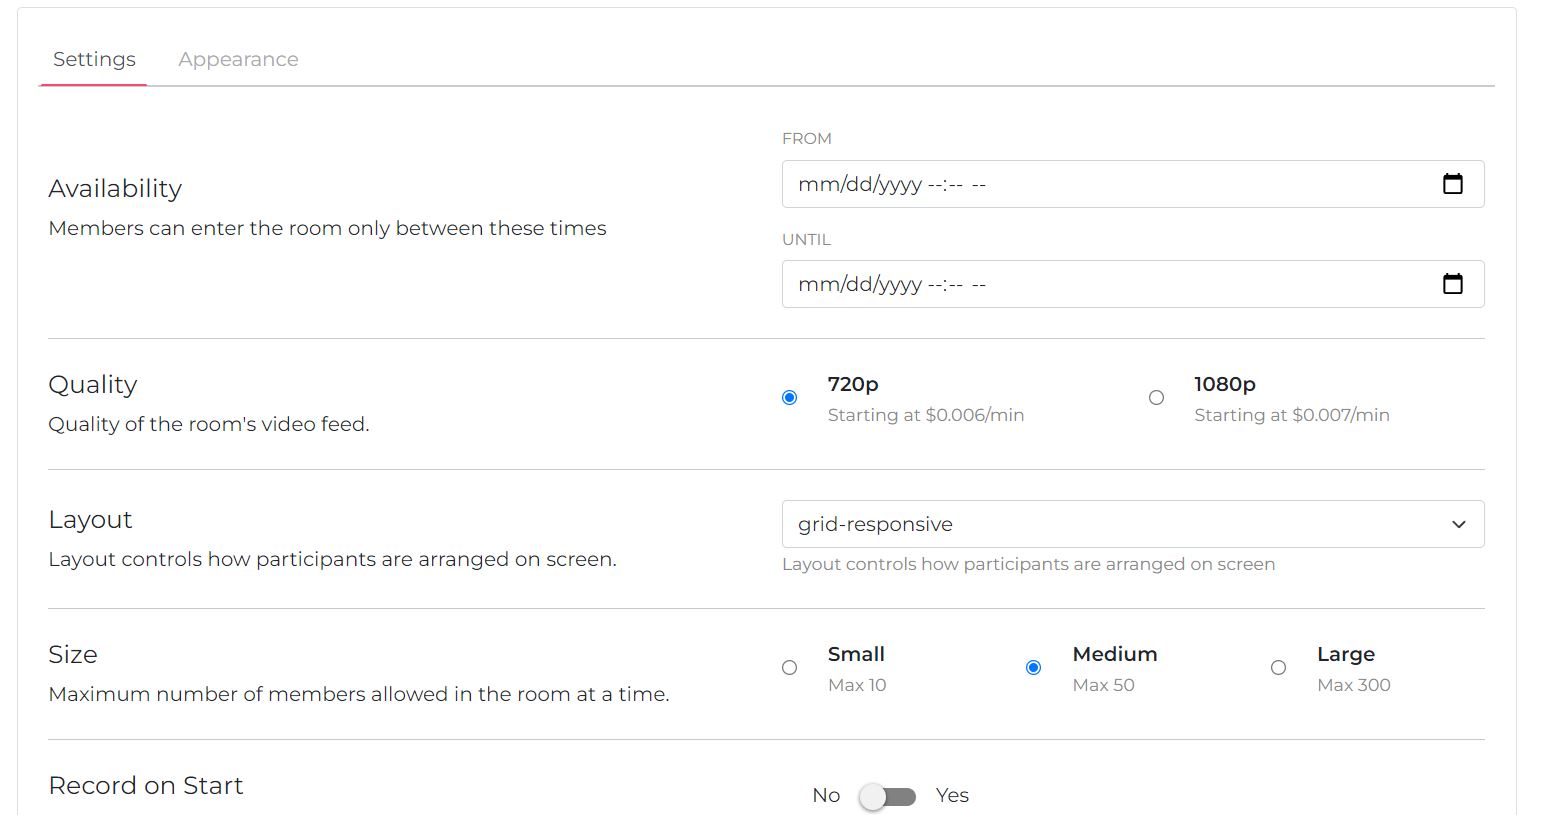Choose the Small room size option

point(789,668)
